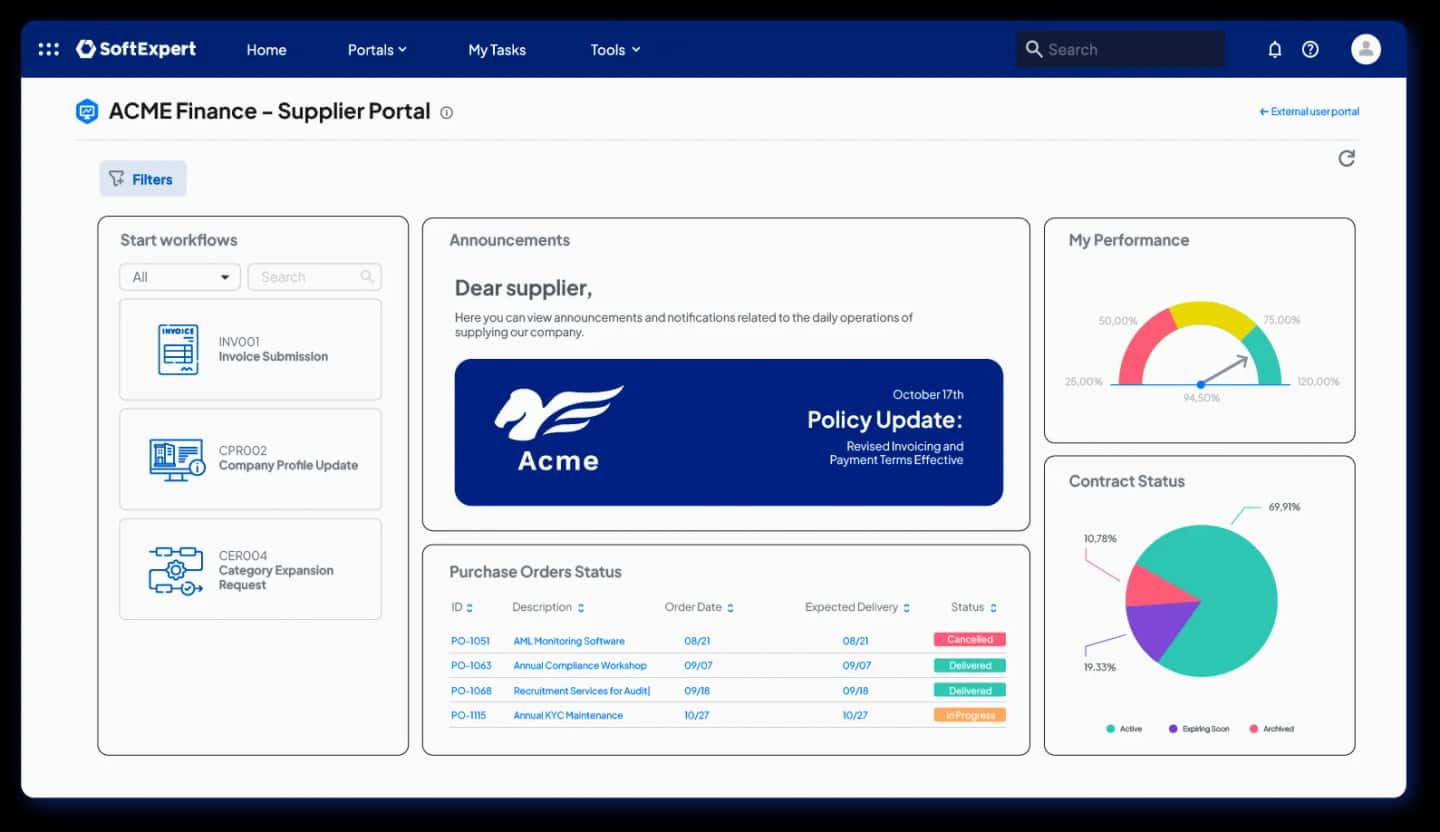The image size is (1440, 832).
Task: Open purchase order PO-1051
Action: pyautogui.click(x=471, y=640)
